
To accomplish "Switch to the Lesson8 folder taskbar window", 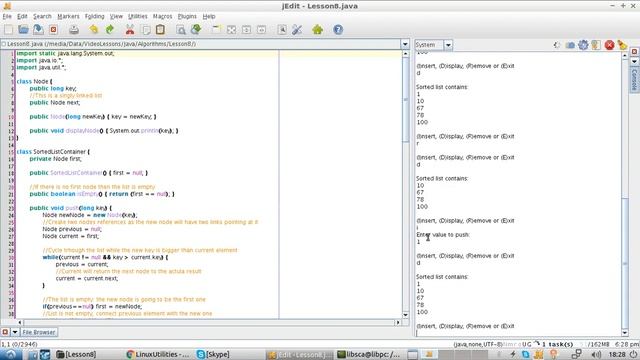I will [x=76, y=354].
